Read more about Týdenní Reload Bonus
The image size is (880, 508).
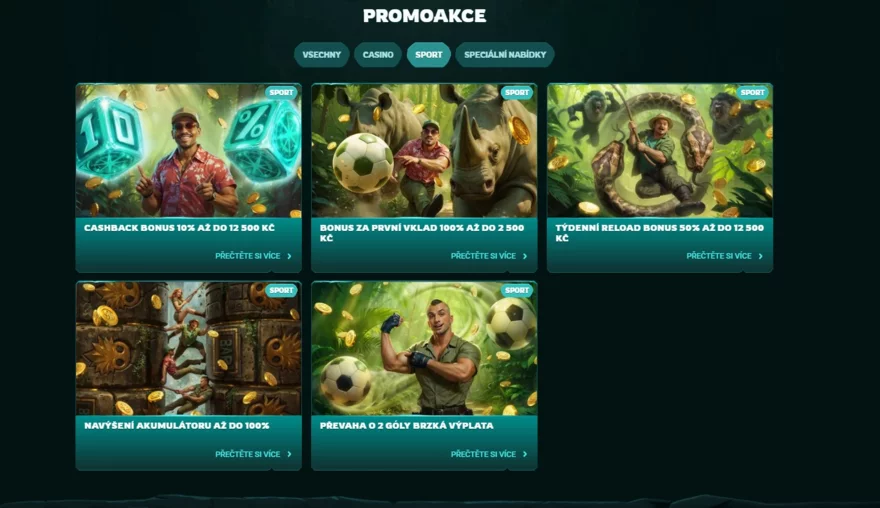(725, 256)
